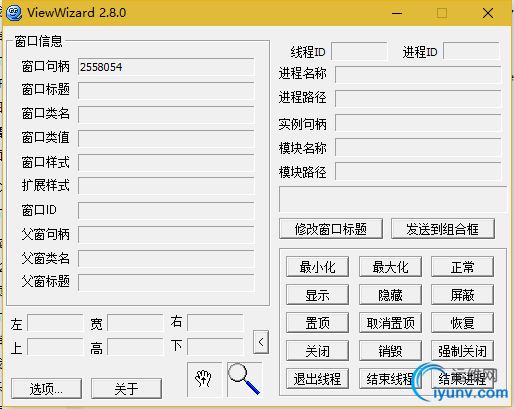Click the 进程ID input field
514x409 pixels.
[471, 51]
